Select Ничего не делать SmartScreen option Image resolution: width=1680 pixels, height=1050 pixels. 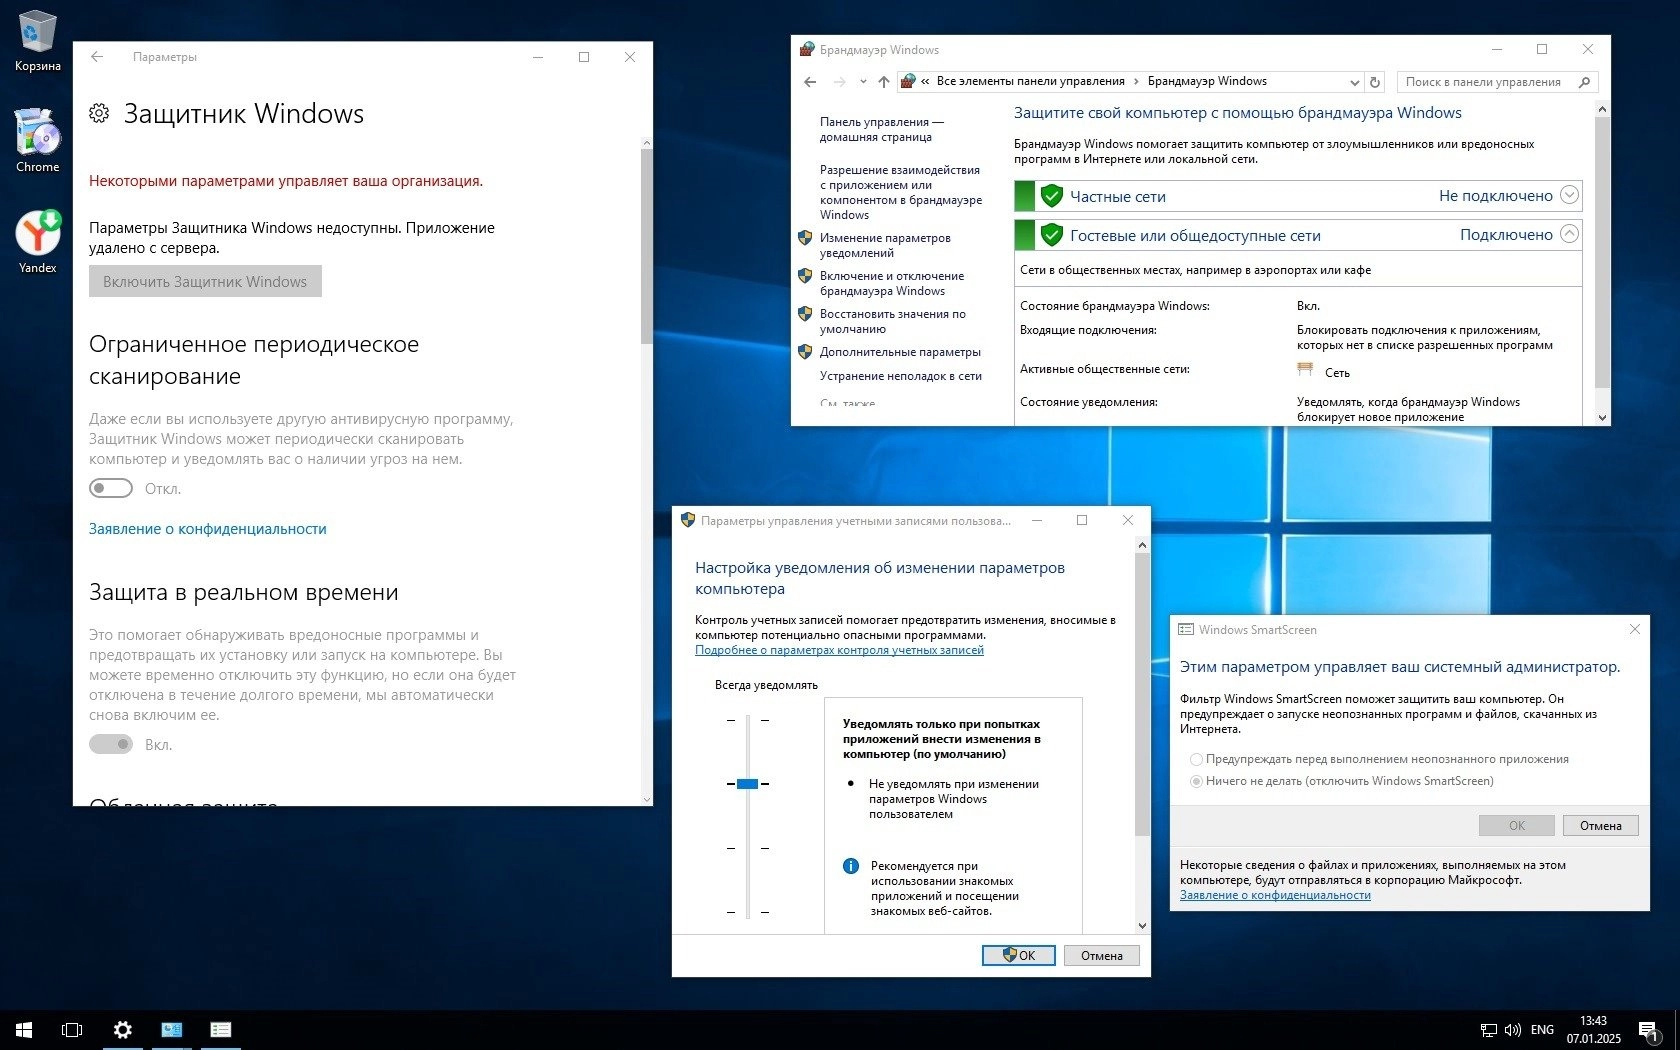tap(1342, 781)
